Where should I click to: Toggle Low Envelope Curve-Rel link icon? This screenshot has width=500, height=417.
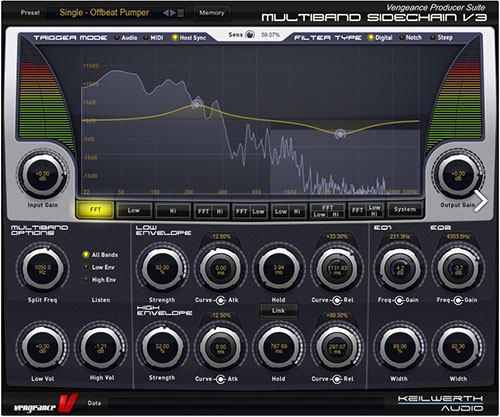pos(337,300)
